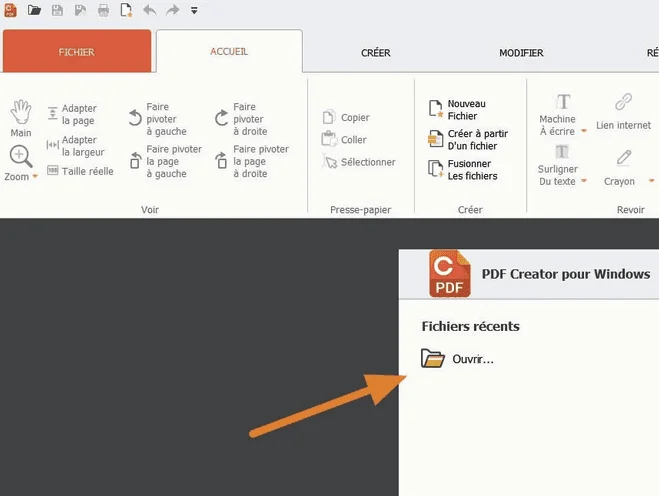Click Faire pivoter la page à gauche

[166, 161]
